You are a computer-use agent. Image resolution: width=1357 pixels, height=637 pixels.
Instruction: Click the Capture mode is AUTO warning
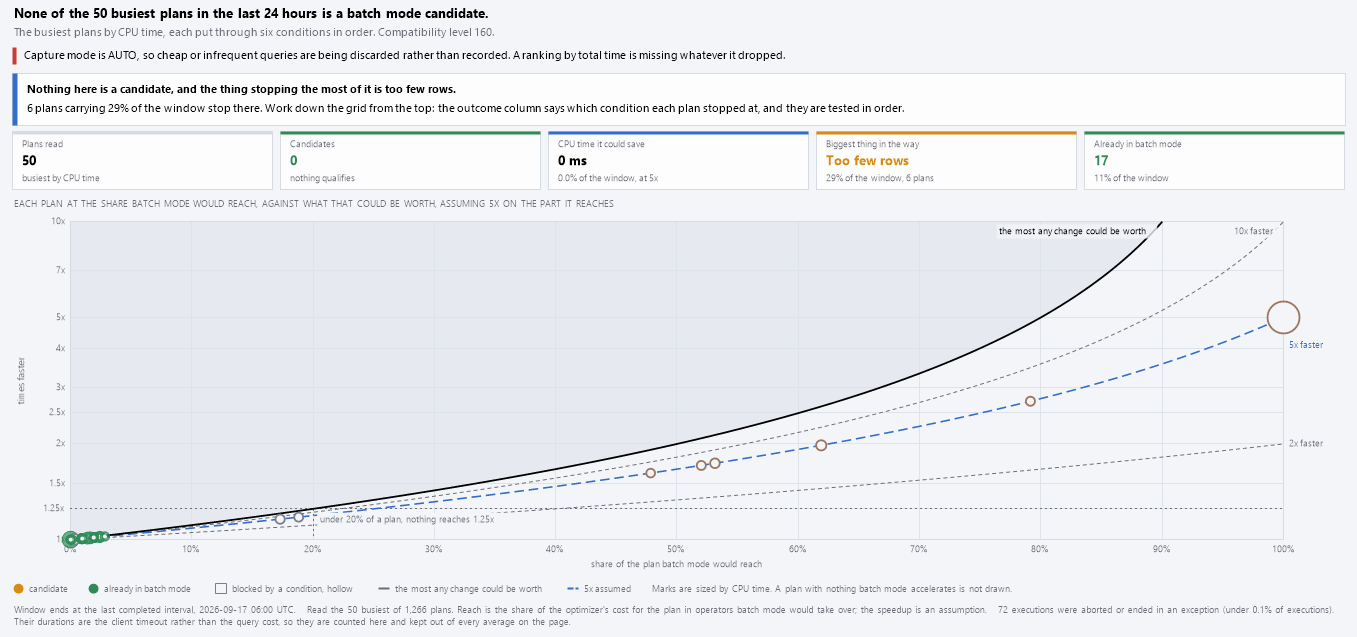(405, 55)
